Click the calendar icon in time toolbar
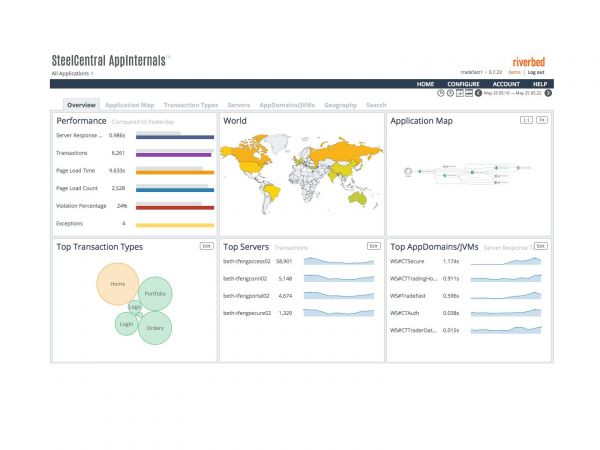This screenshot has width=600, height=450. [459, 93]
